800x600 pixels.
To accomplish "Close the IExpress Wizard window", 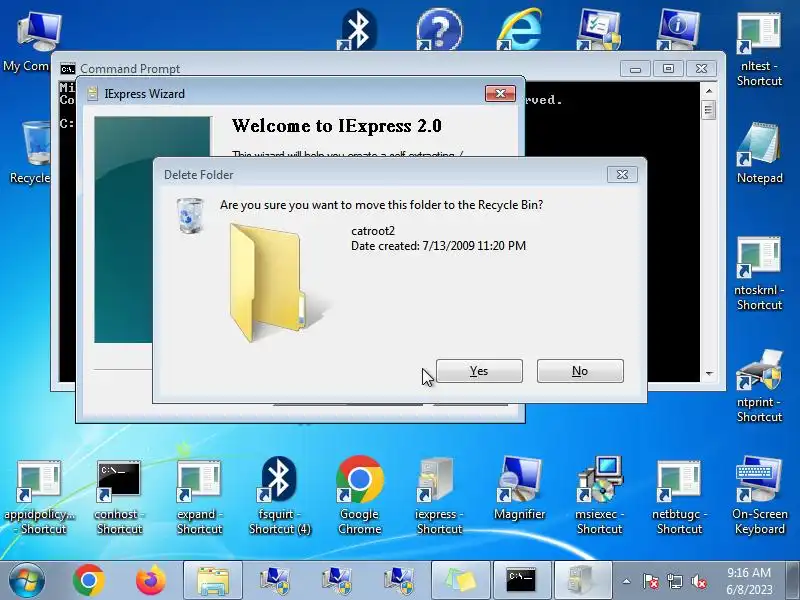I will tap(500, 93).
